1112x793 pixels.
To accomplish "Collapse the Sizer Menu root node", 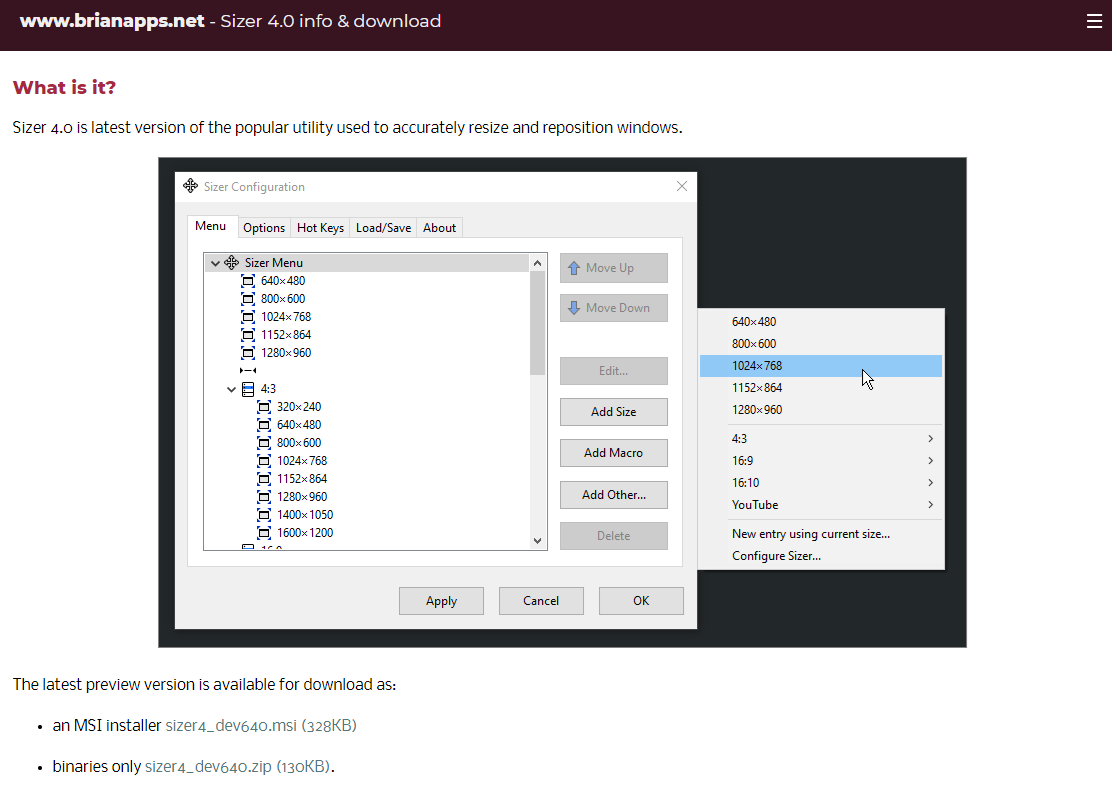I will [215, 263].
